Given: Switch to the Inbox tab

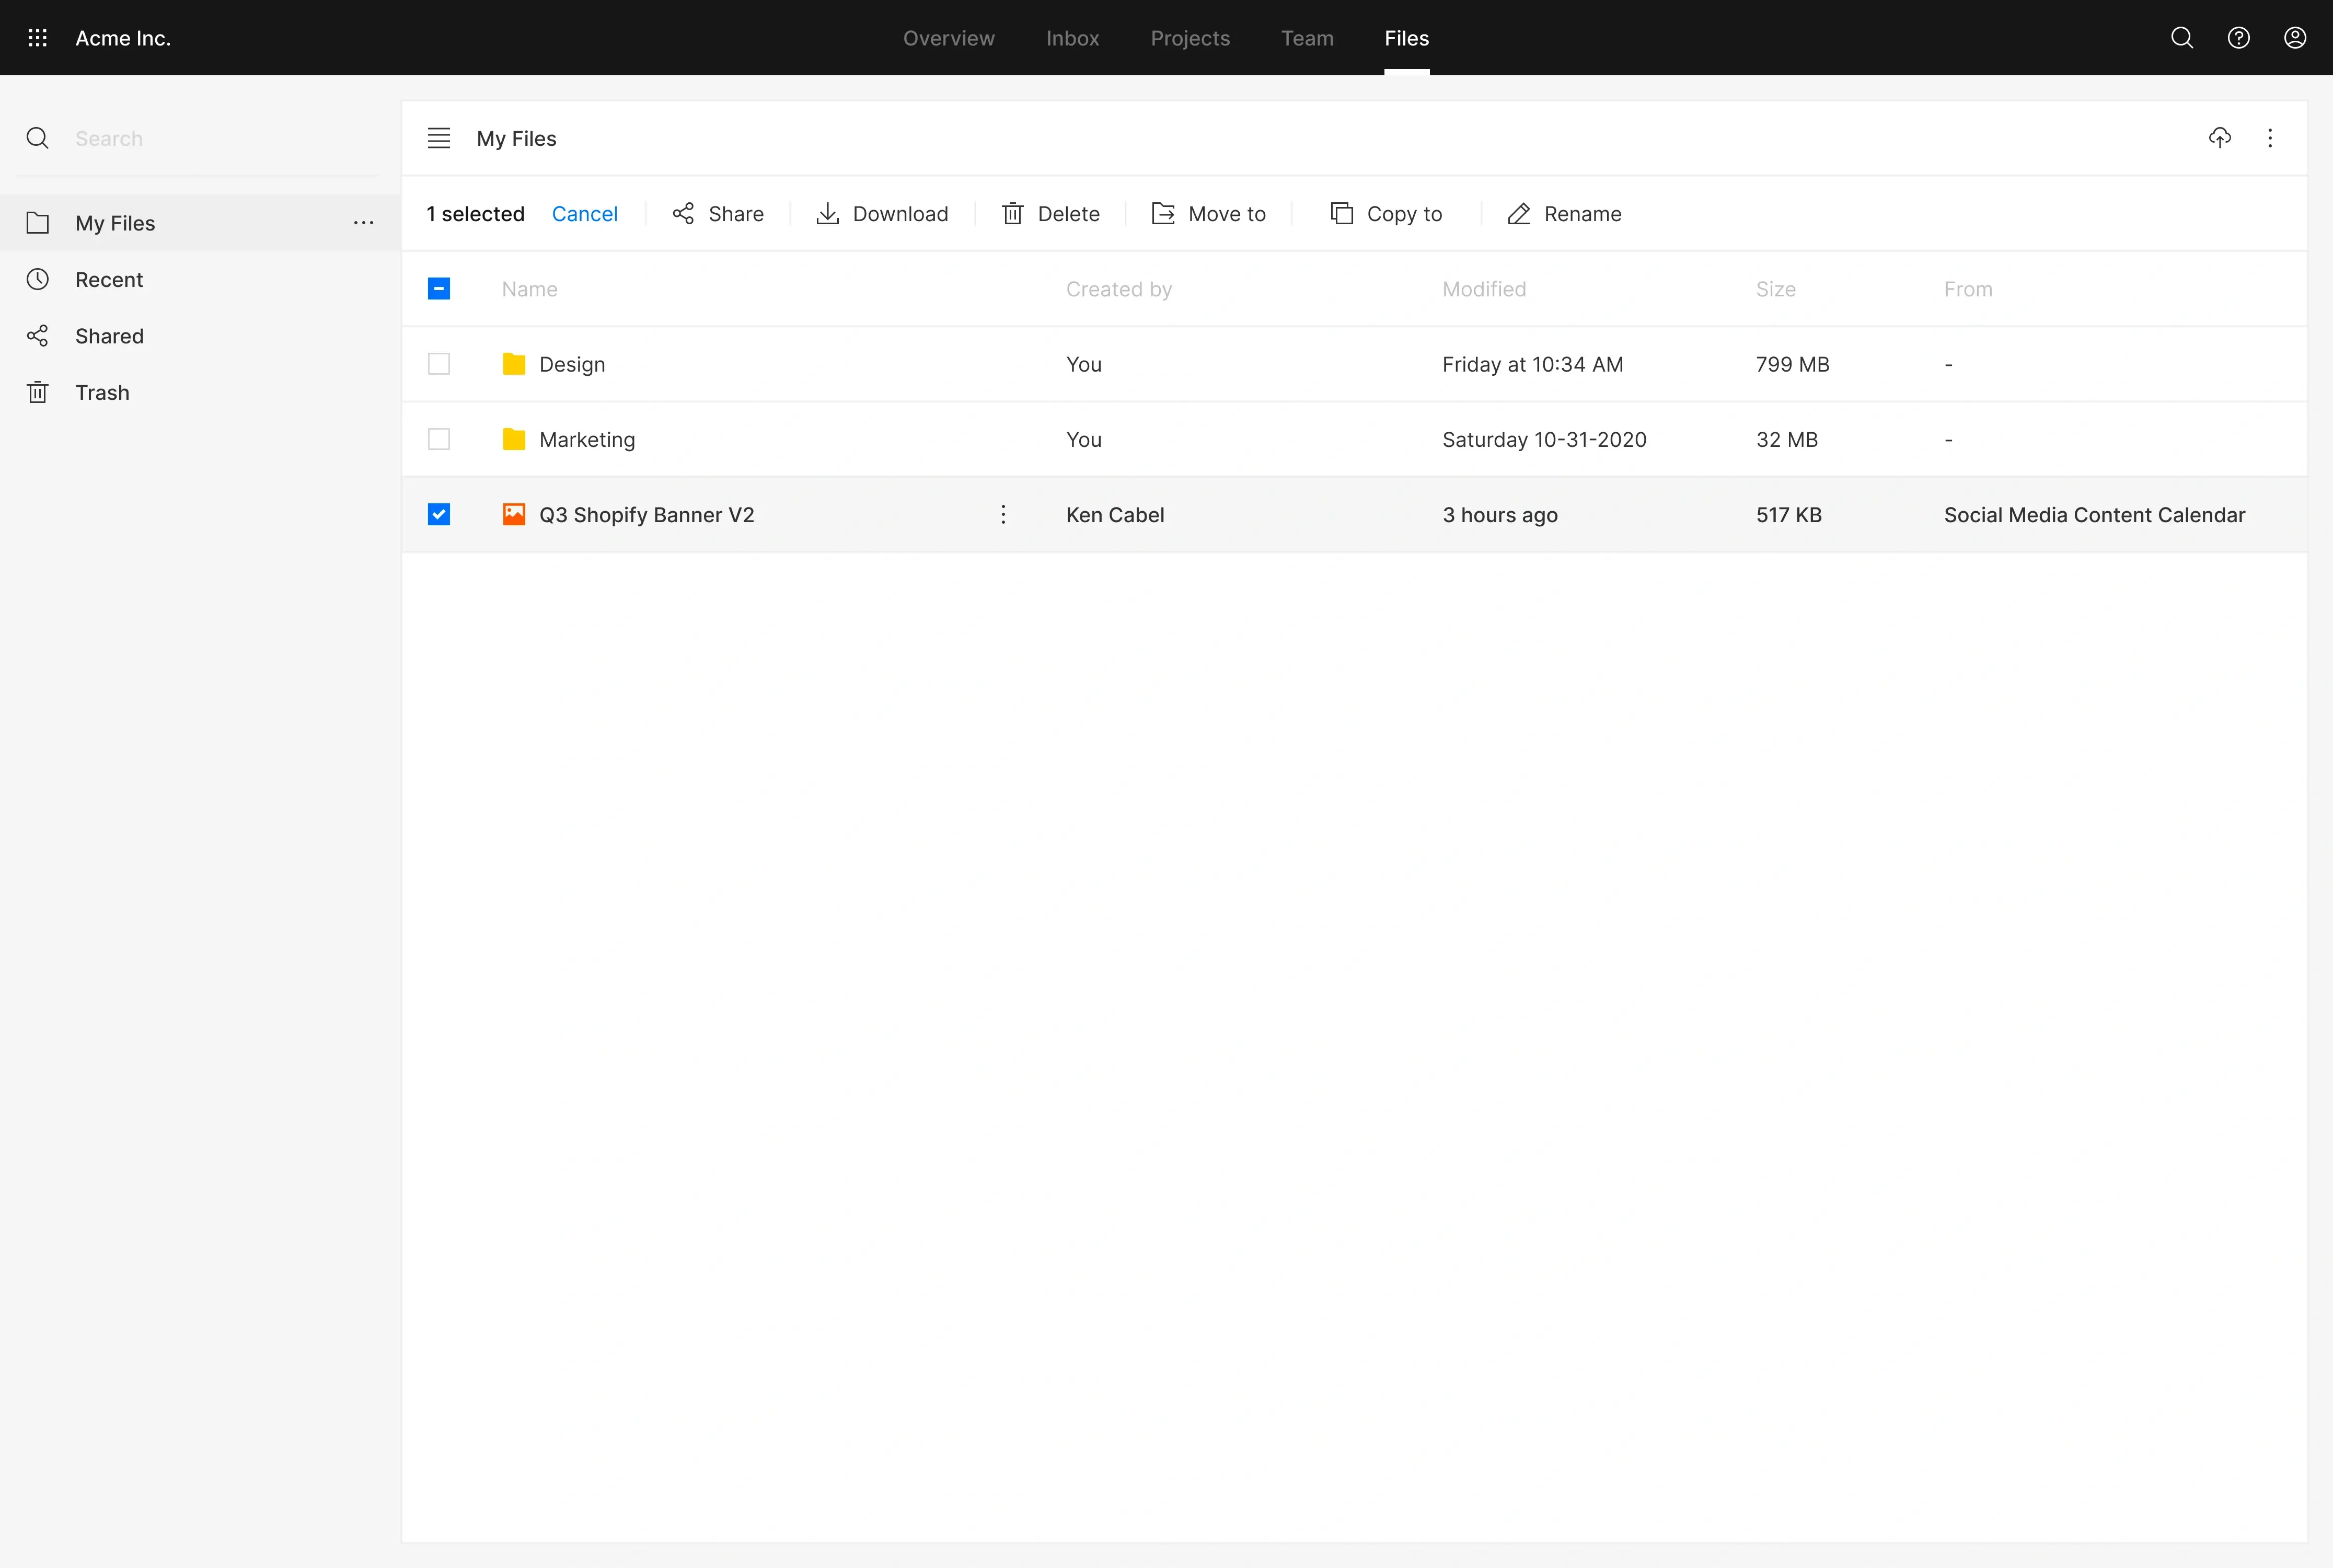Looking at the screenshot, I should 1072,38.
